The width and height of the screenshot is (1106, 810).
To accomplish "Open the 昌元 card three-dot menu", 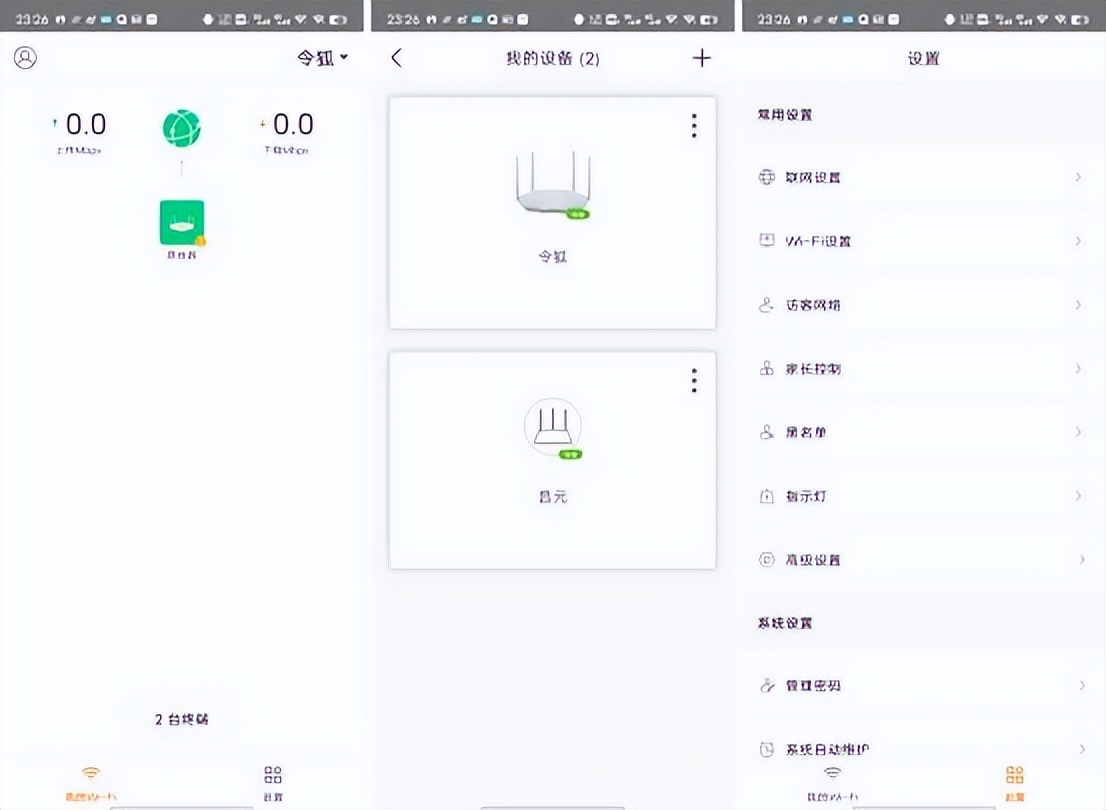I will 693,381.
